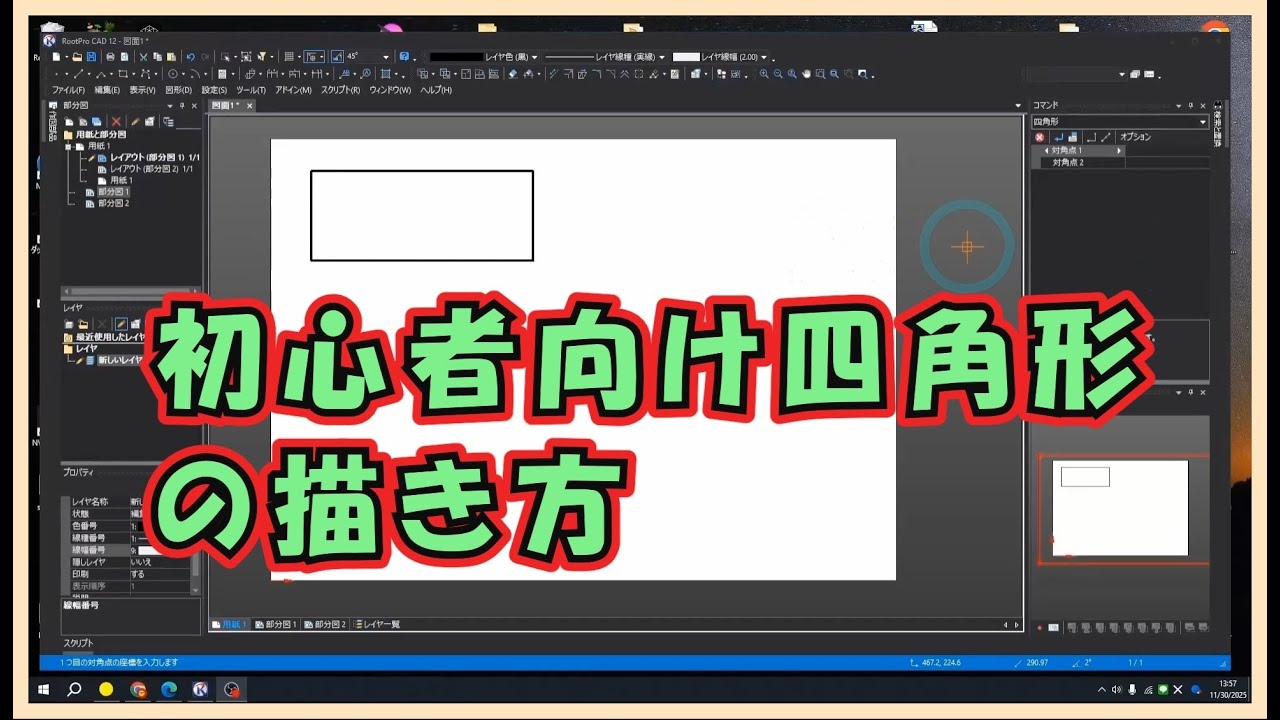Select 部分図 2 in the tree
Viewport: 1280px width, 720px height.
pyautogui.click(x=113, y=203)
